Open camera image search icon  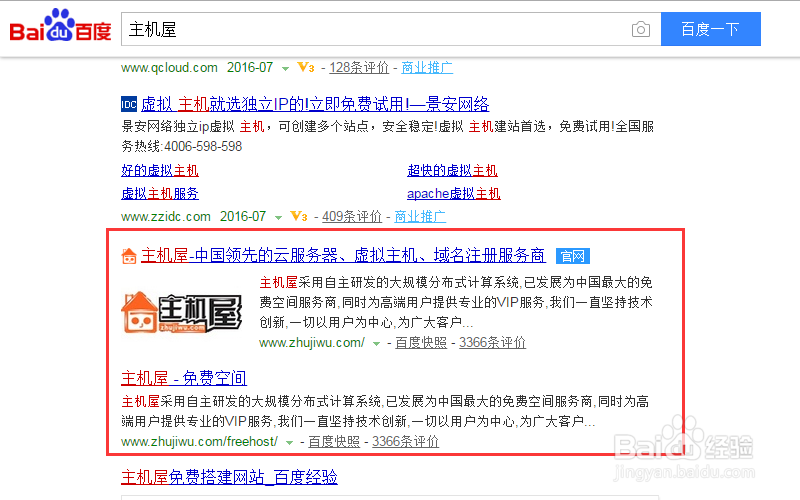pos(640,29)
